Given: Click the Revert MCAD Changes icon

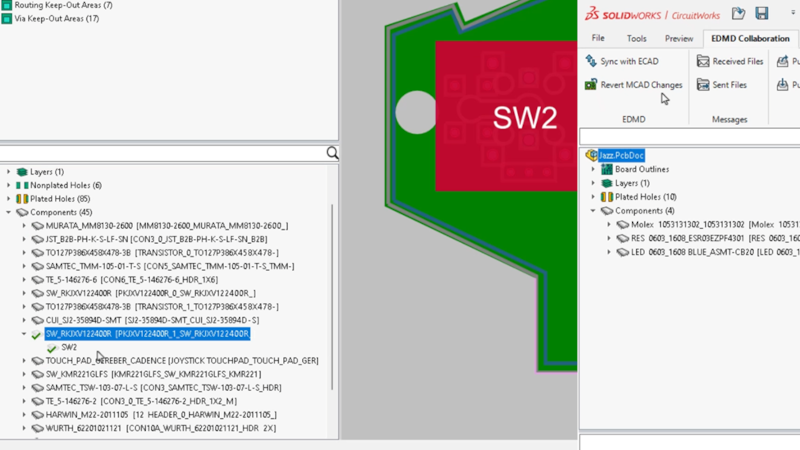Looking at the screenshot, I should (x=591, y=85).
